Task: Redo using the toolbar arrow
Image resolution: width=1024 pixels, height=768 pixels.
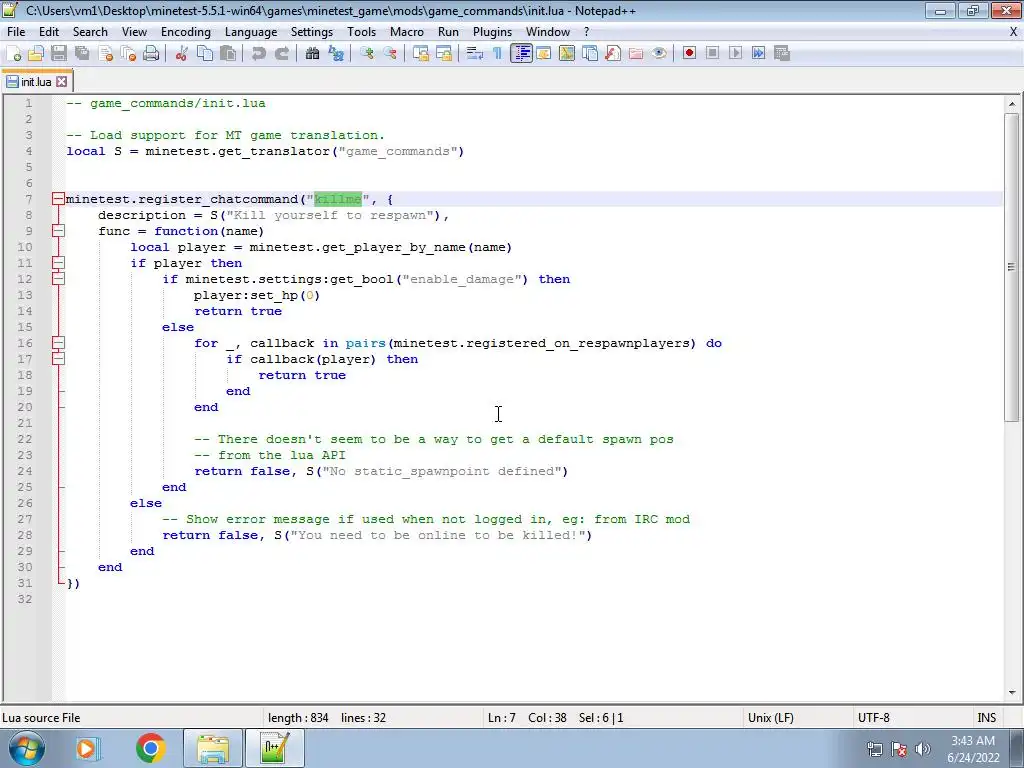Action: click(x=281, y=54)
